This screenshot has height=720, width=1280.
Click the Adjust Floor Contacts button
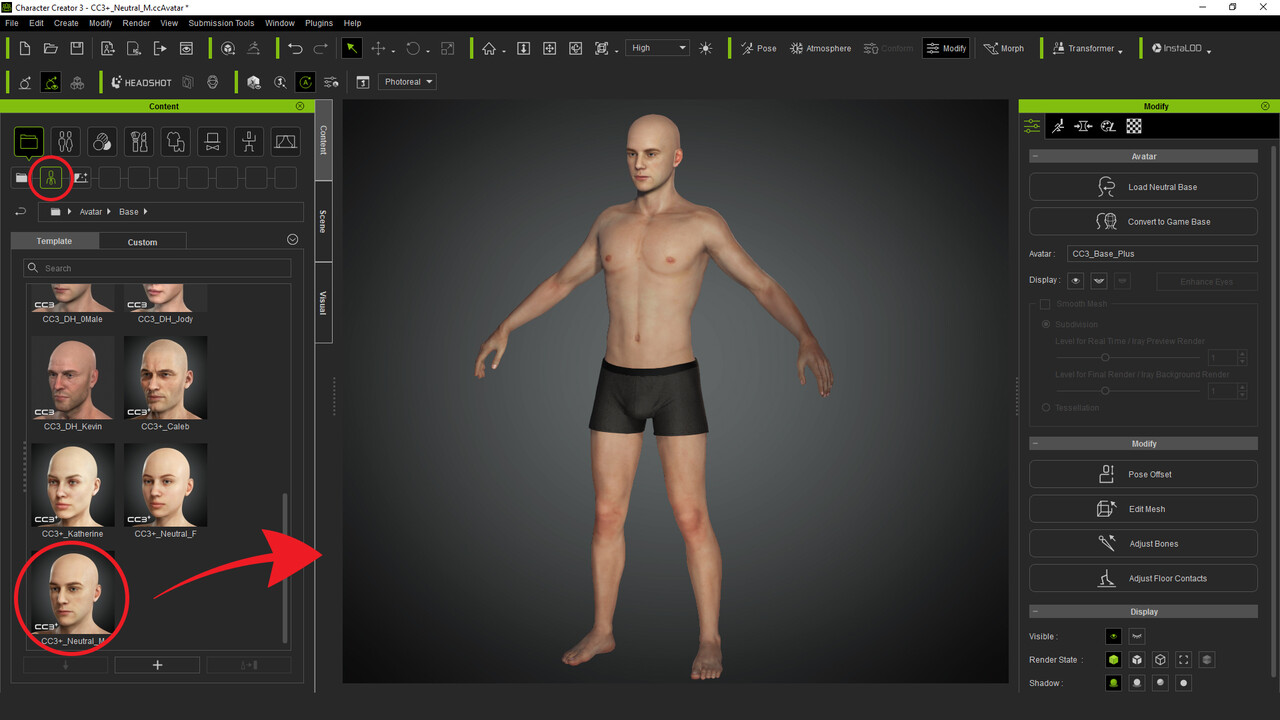(1143, 578)
